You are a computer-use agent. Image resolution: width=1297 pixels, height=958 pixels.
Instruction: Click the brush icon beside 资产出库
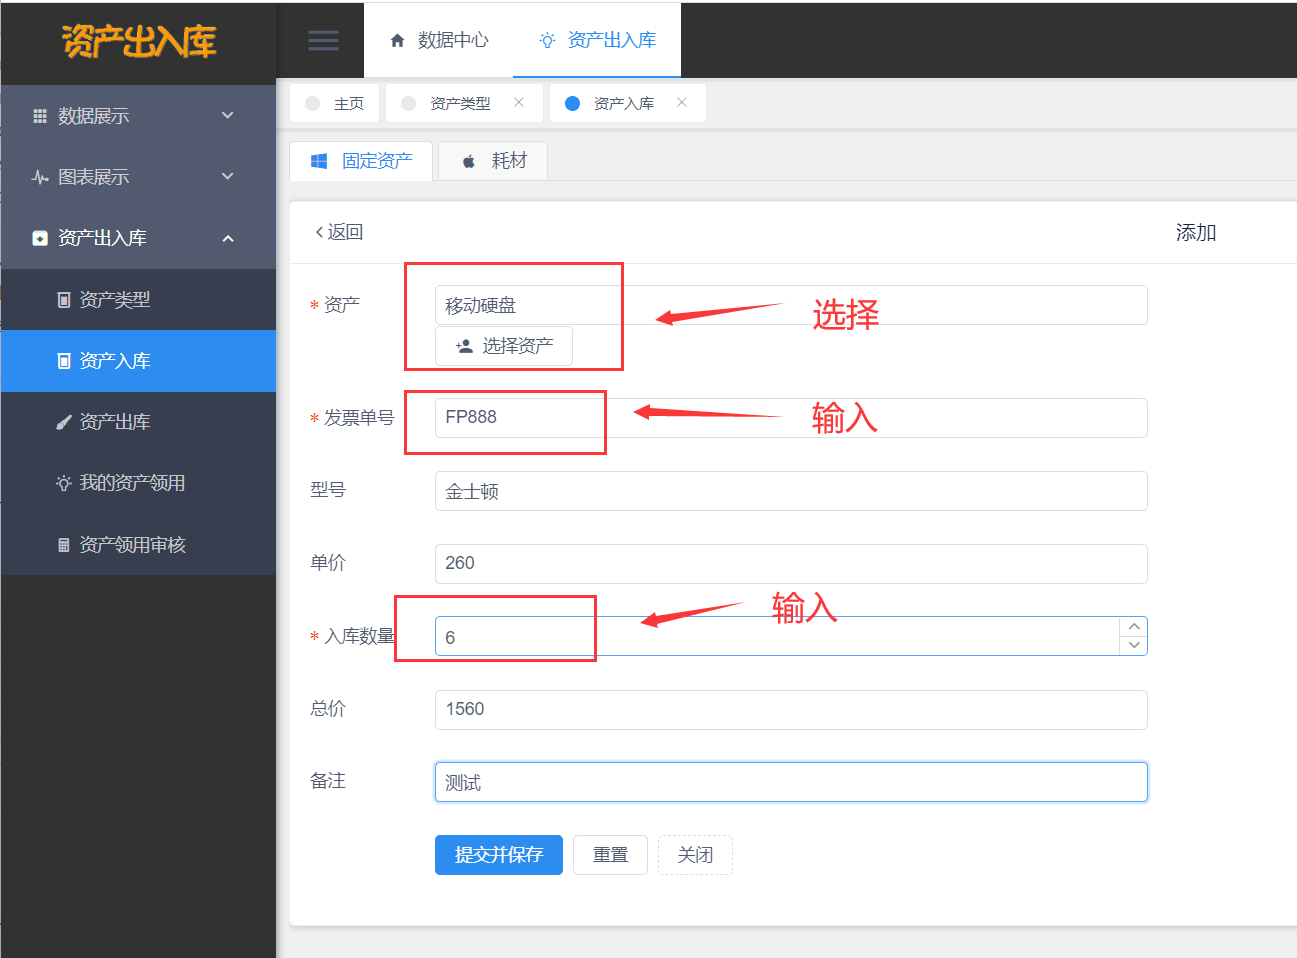[x=64, y=422]
